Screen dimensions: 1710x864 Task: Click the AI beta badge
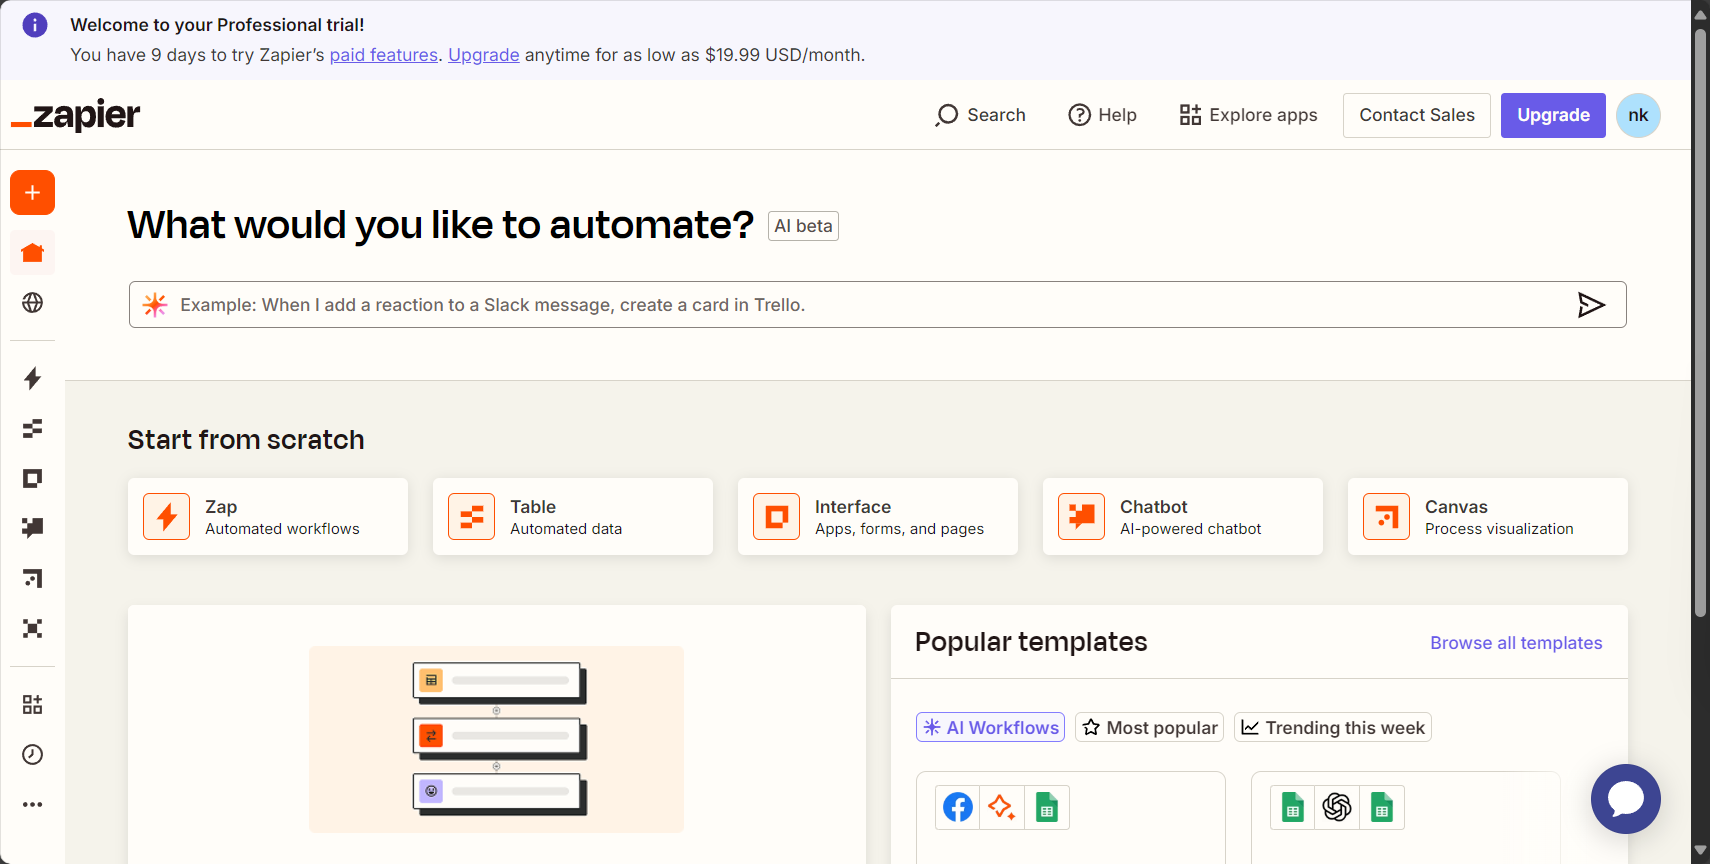tap(803, 226)
